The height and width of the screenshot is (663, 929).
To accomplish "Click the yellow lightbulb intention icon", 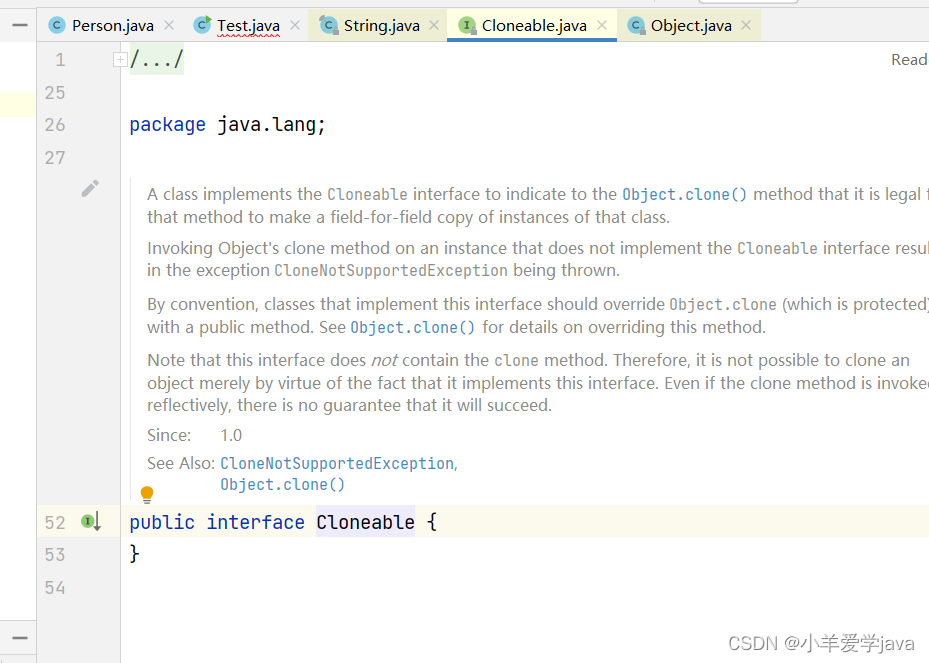I will [147, 494].
